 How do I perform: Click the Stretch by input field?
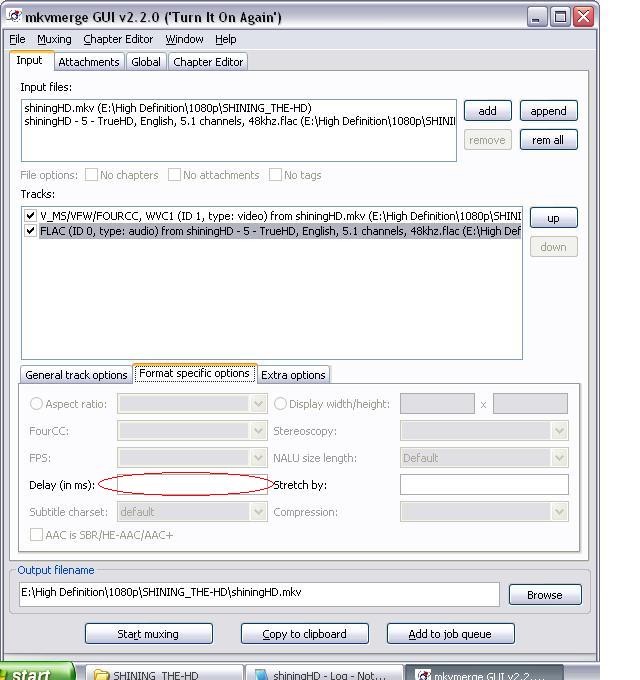tap(484, 484)
